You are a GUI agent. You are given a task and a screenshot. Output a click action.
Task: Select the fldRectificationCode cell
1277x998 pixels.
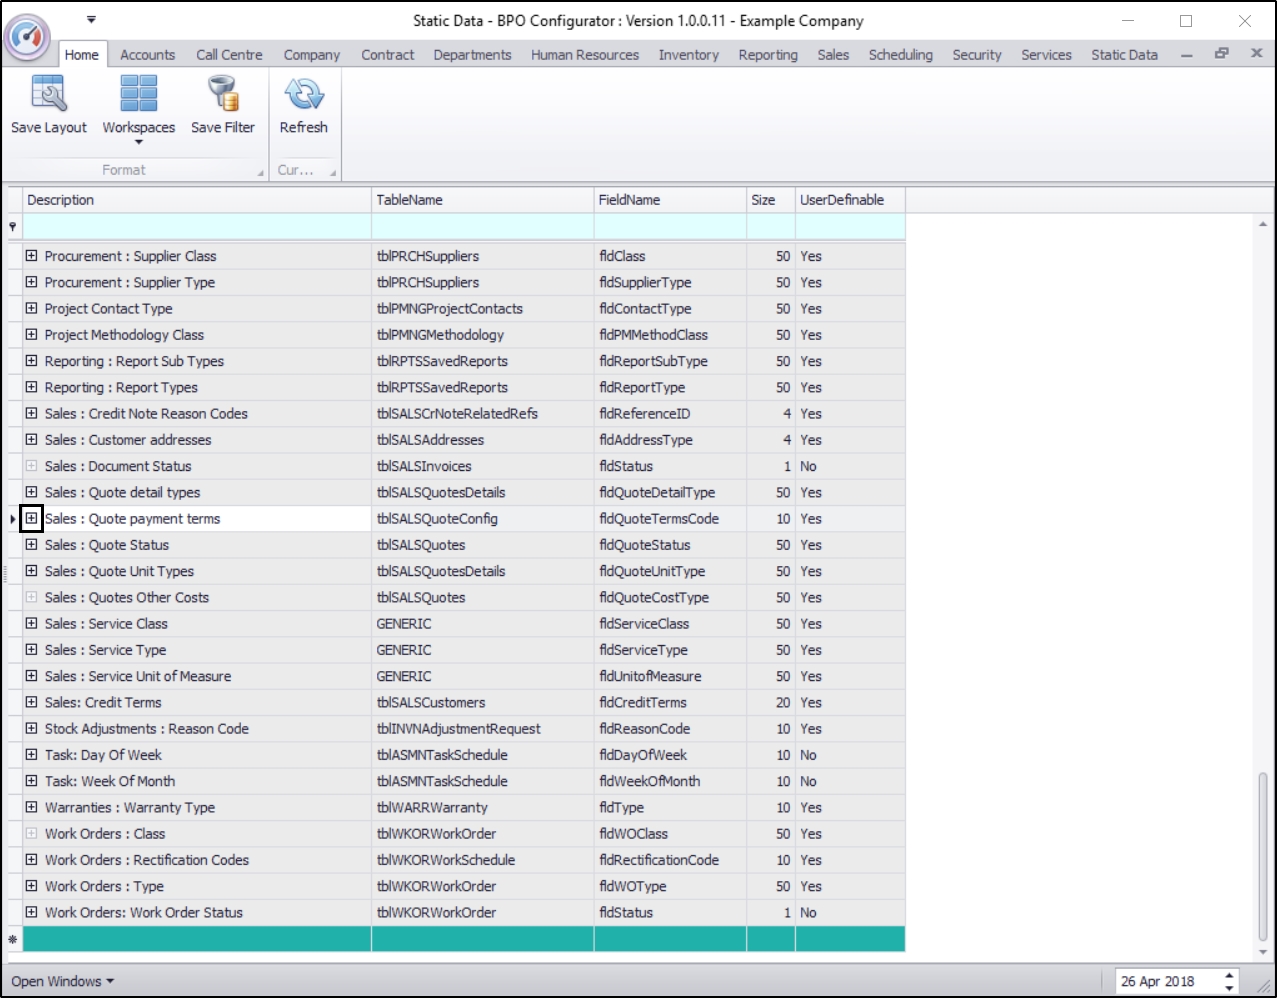click(670, 860)
